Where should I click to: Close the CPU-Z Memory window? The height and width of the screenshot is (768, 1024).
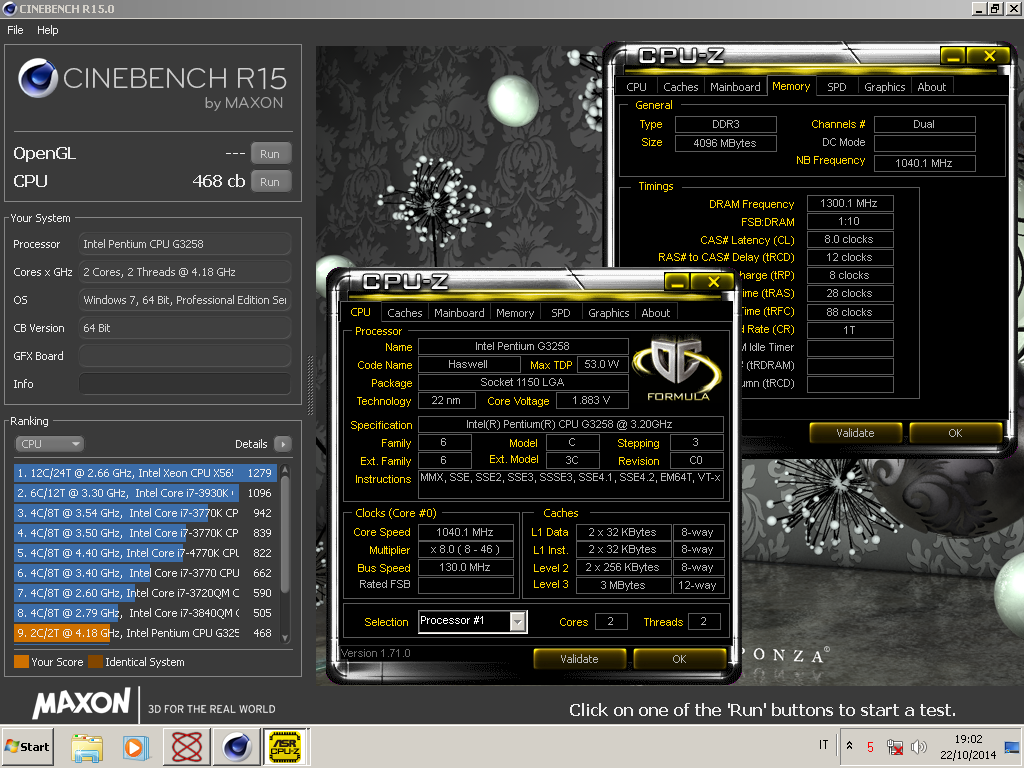coord(990,56)
